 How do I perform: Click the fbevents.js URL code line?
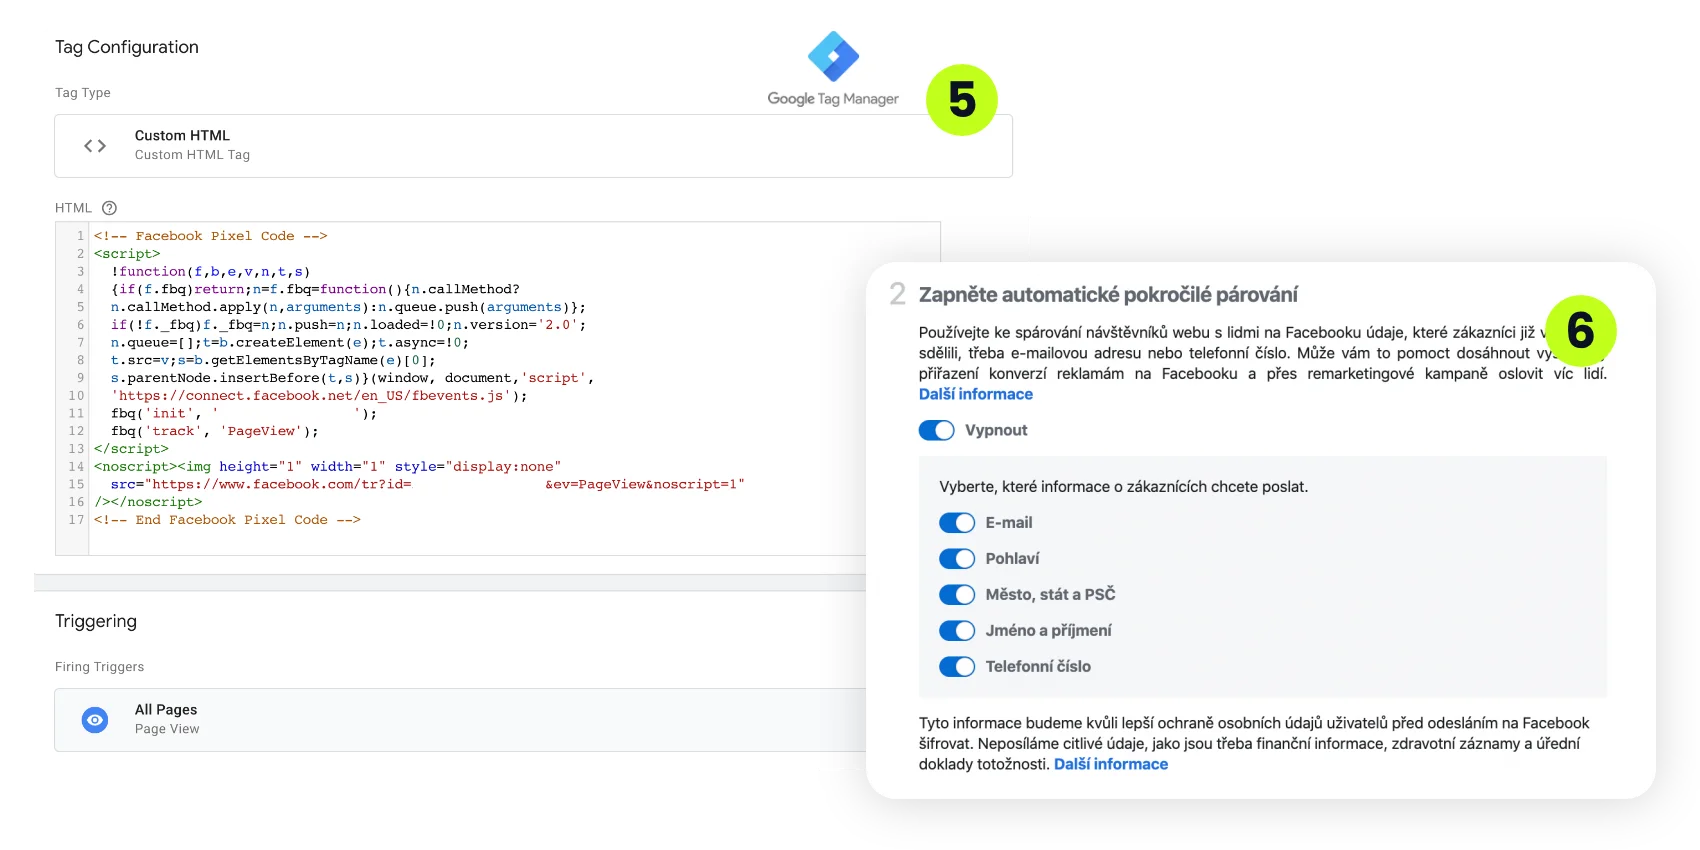pos(319,396)
